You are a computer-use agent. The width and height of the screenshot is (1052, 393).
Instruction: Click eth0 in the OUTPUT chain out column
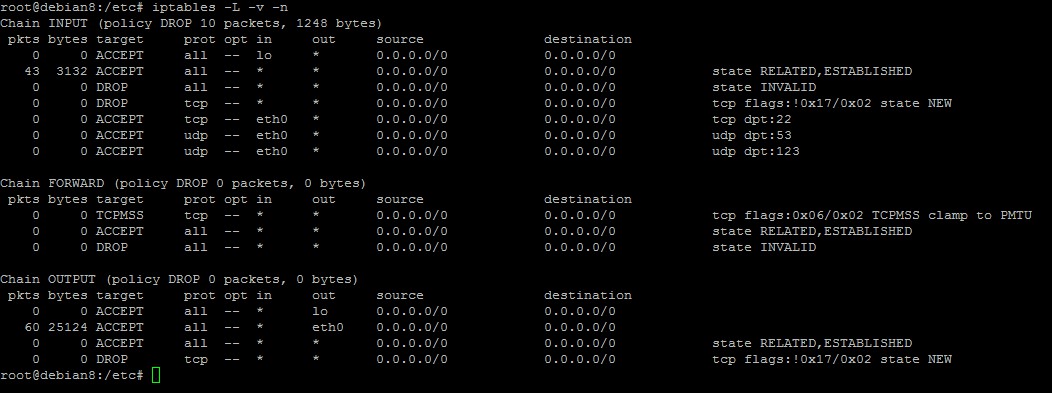(327, 327)
